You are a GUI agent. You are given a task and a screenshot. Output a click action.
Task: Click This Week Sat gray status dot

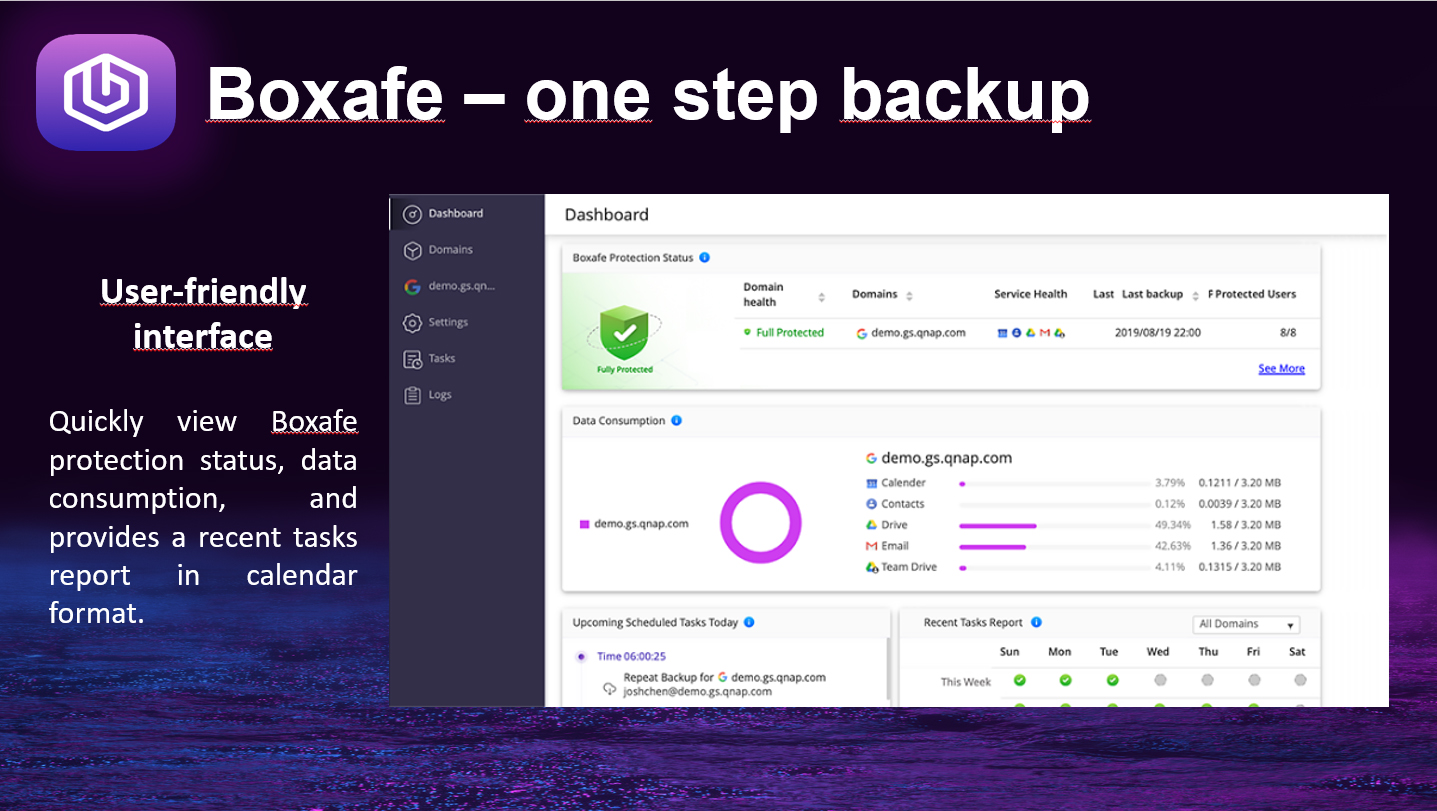(1300, 680)
